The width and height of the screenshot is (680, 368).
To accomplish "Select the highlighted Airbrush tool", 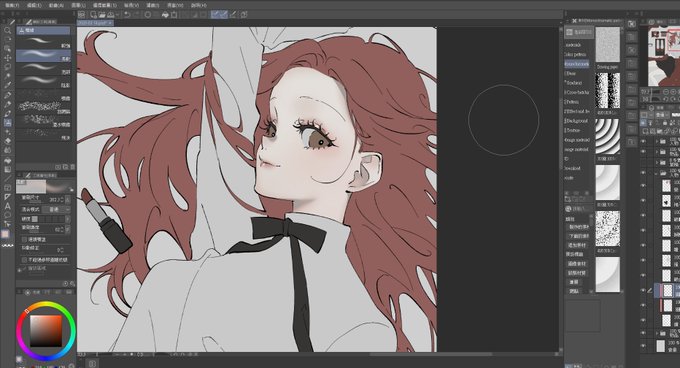I will (x=7, y=123).
